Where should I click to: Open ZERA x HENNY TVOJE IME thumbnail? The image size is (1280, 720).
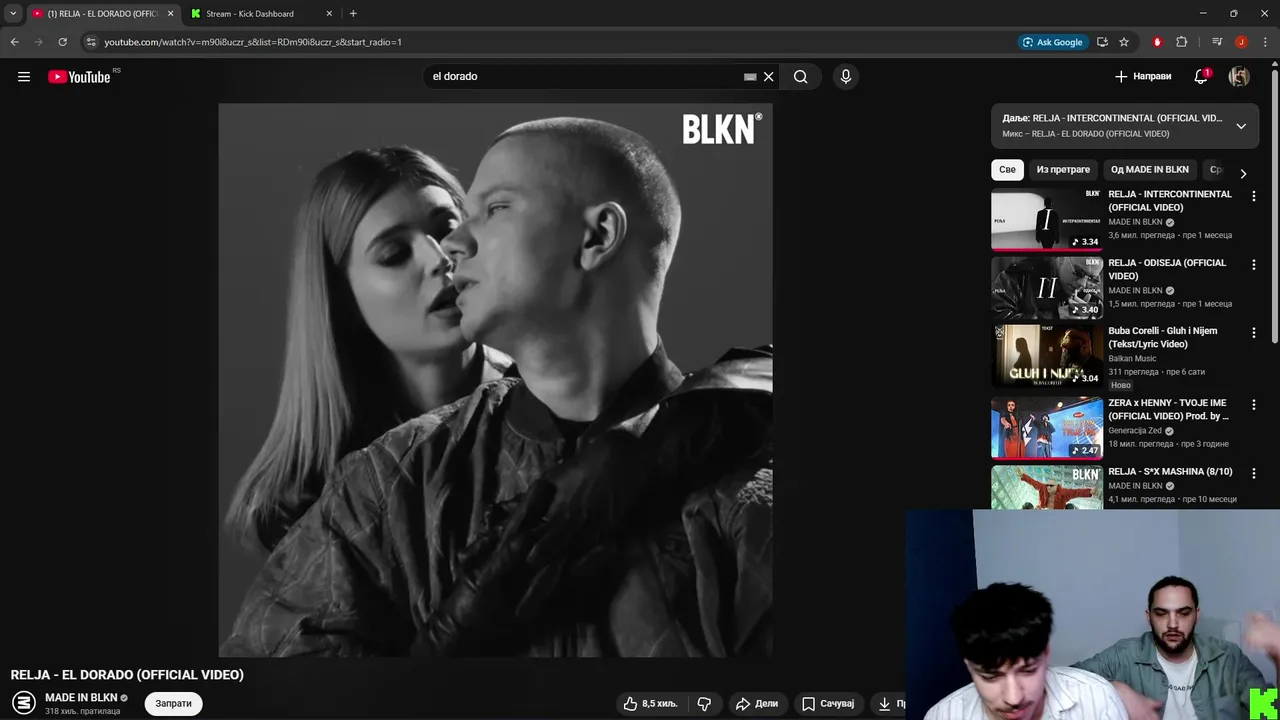coord(1047,428)
